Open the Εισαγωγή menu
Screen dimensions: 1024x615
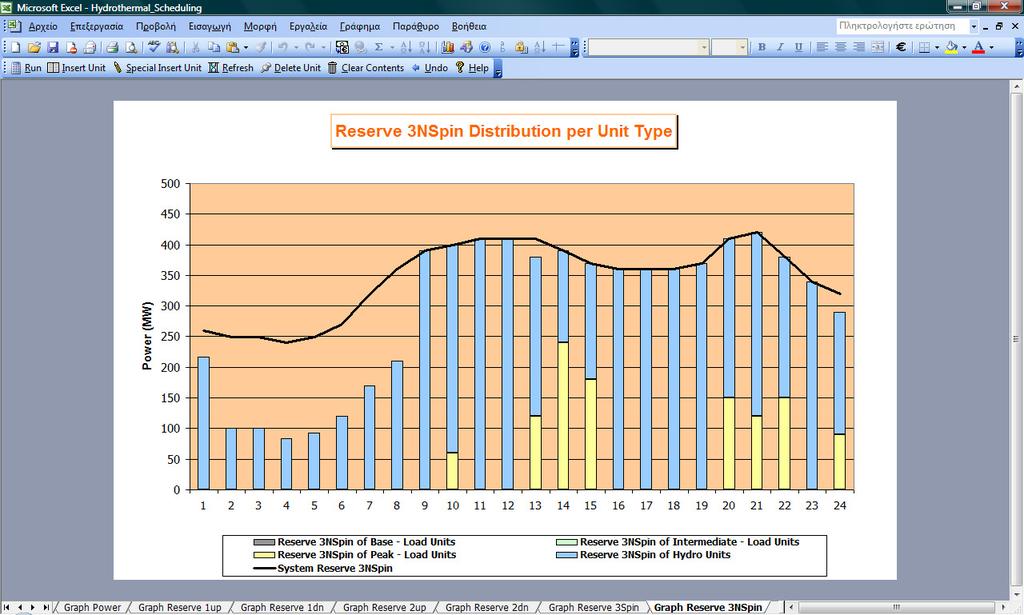pos(210,27)
